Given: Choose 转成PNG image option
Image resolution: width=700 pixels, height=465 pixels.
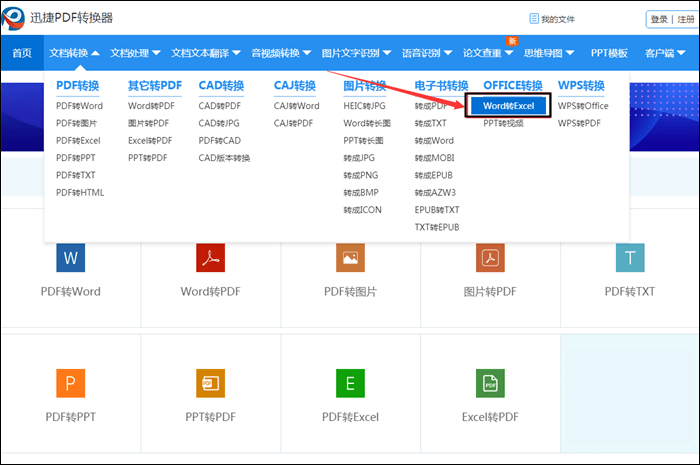Looking at the screenshot, I should tap(361, 175).
